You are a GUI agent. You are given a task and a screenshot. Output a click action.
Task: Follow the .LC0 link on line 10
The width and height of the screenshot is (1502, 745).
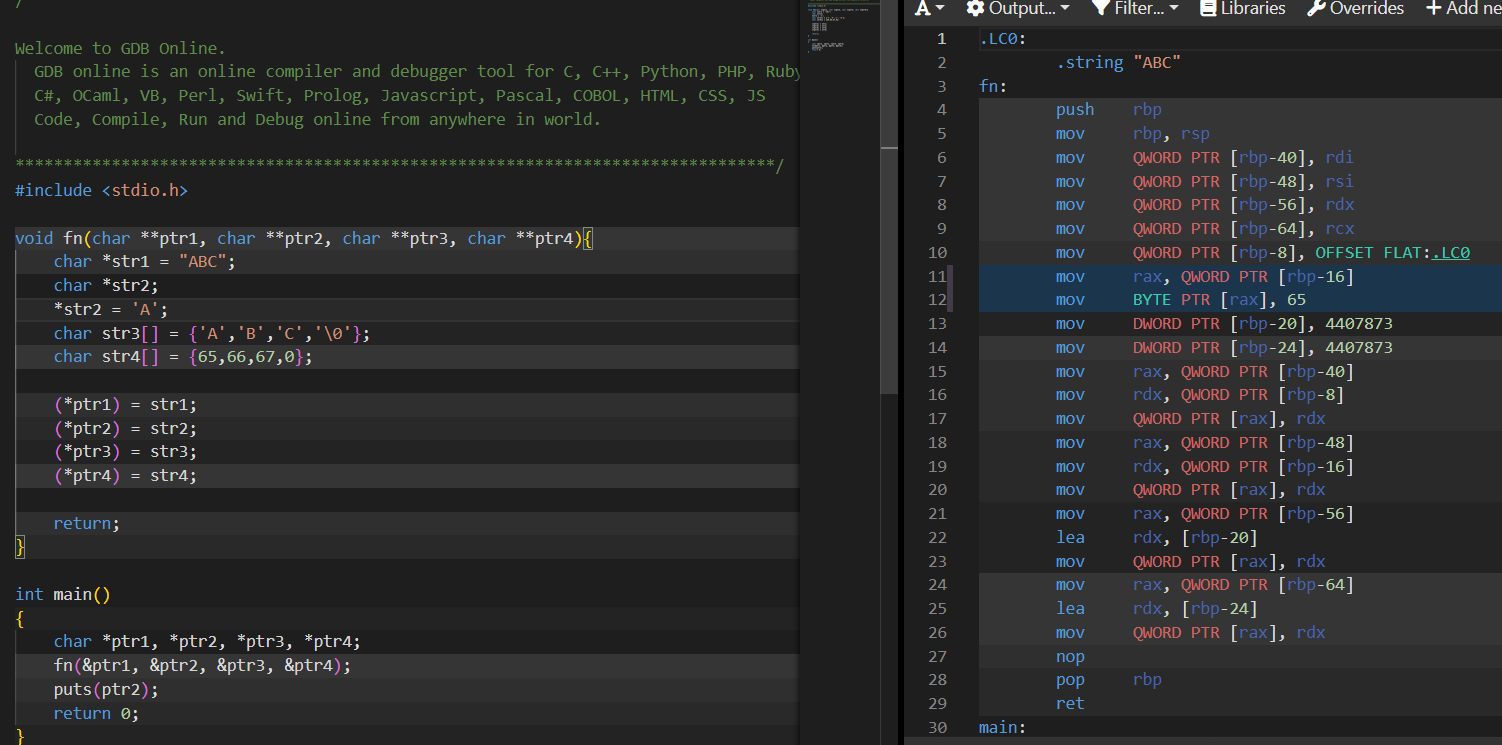[x=1451, y=253]
